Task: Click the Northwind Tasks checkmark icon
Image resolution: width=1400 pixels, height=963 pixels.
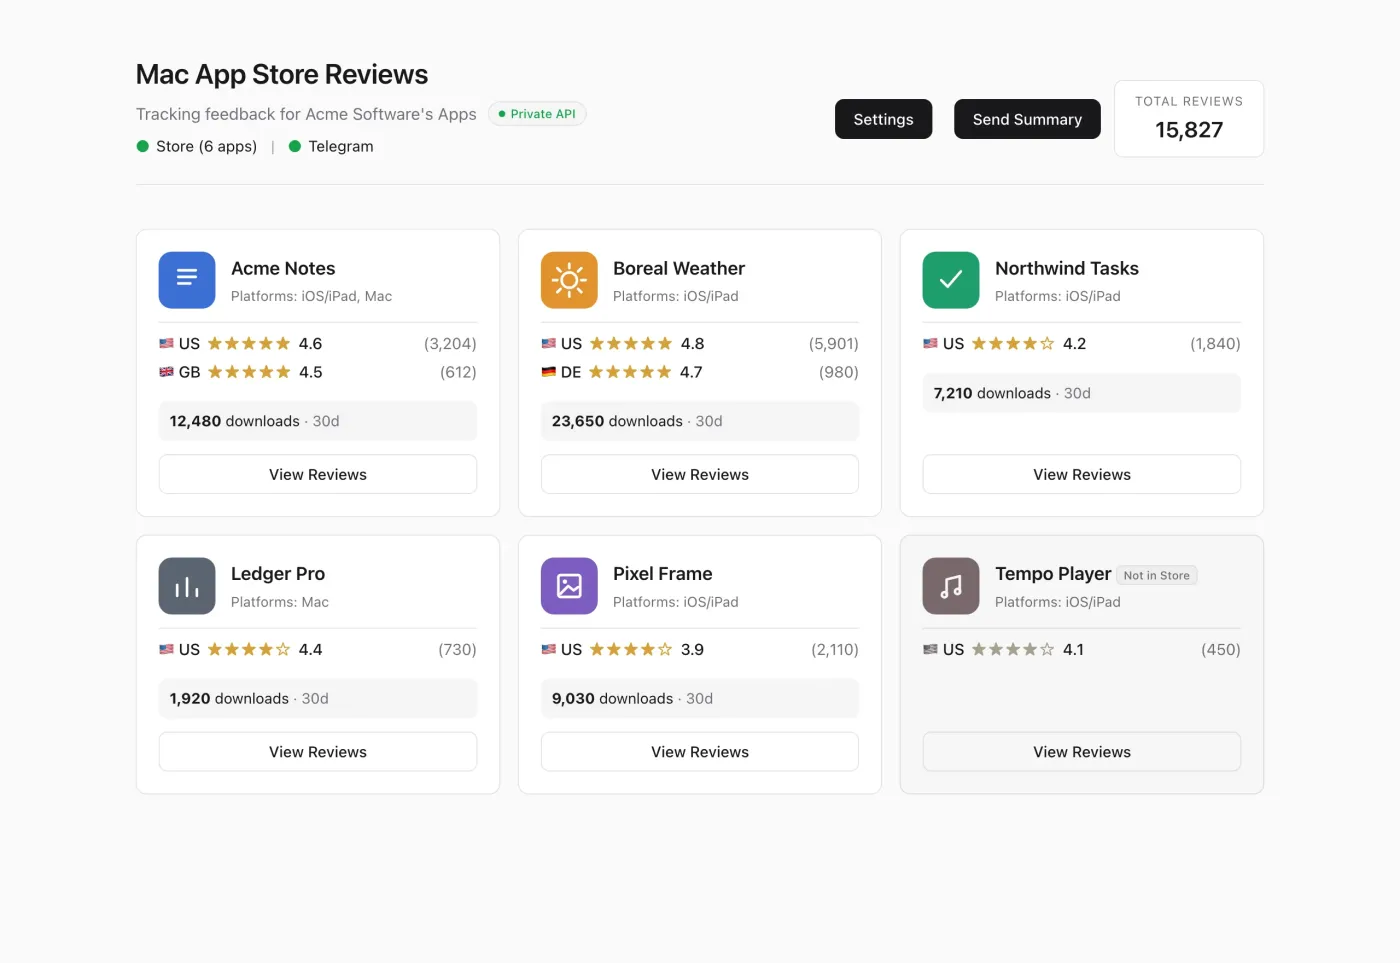Action: tap(951, 280)
